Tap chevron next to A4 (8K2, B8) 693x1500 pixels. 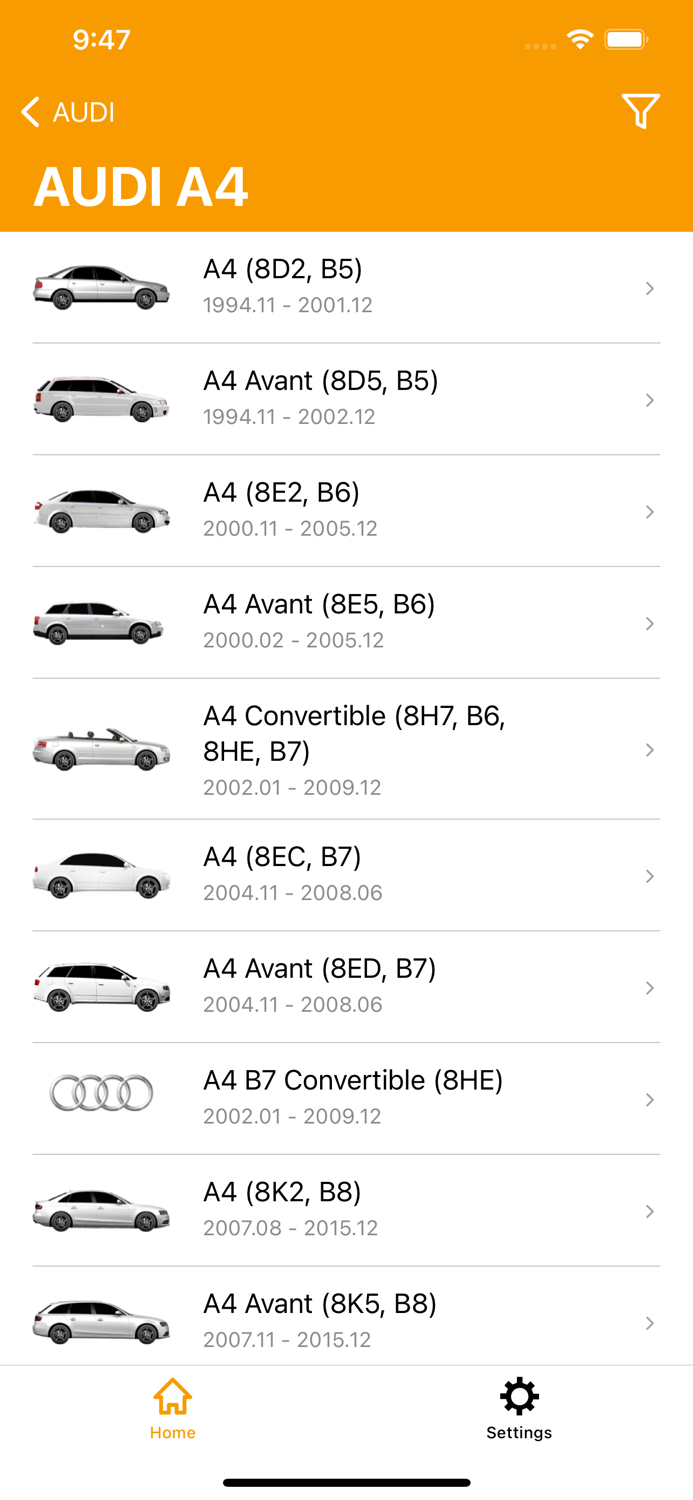pos(650,1212)
